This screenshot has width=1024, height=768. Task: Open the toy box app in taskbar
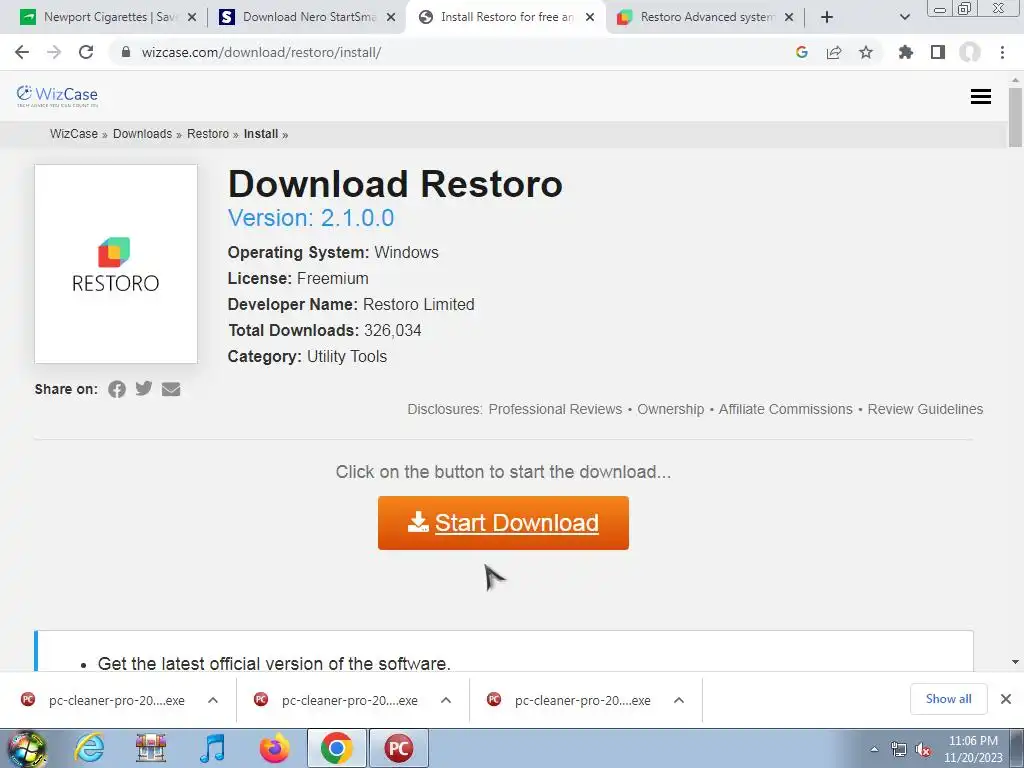[x=151, y=748]
